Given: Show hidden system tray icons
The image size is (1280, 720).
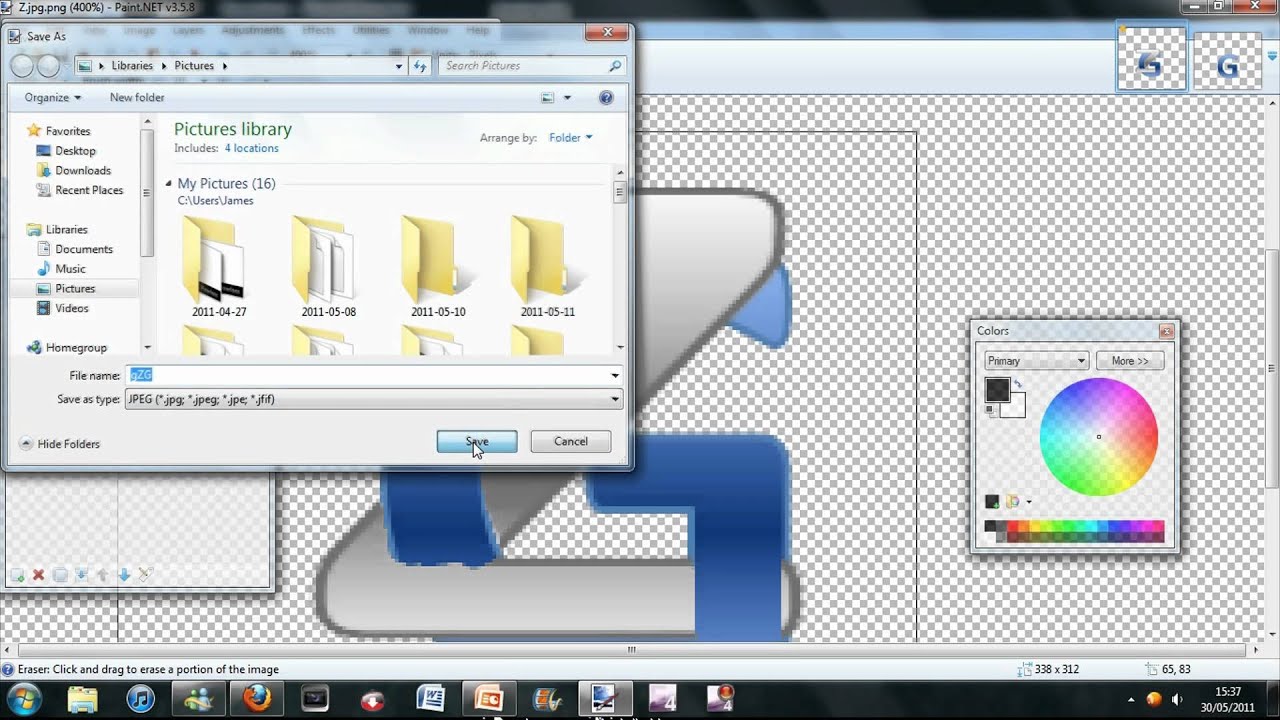Looking at the screenshot, I should [x=1131, y=699].
